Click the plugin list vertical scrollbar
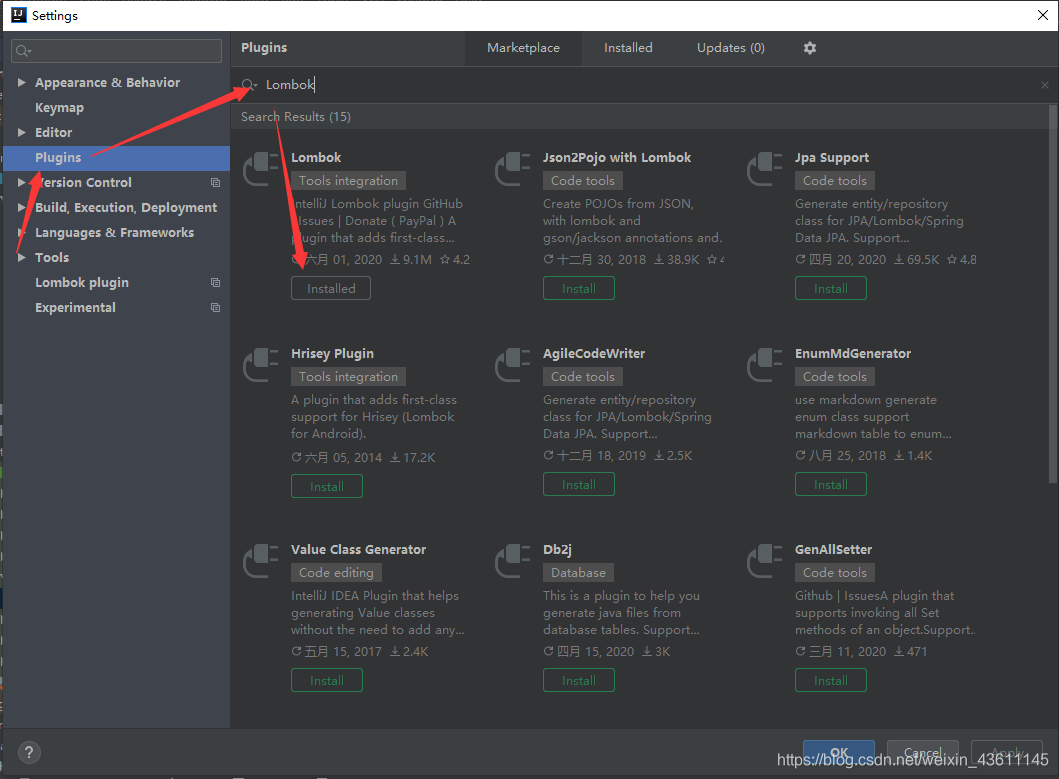Screen dimensions: 1059x779 tap(1052, 294)
